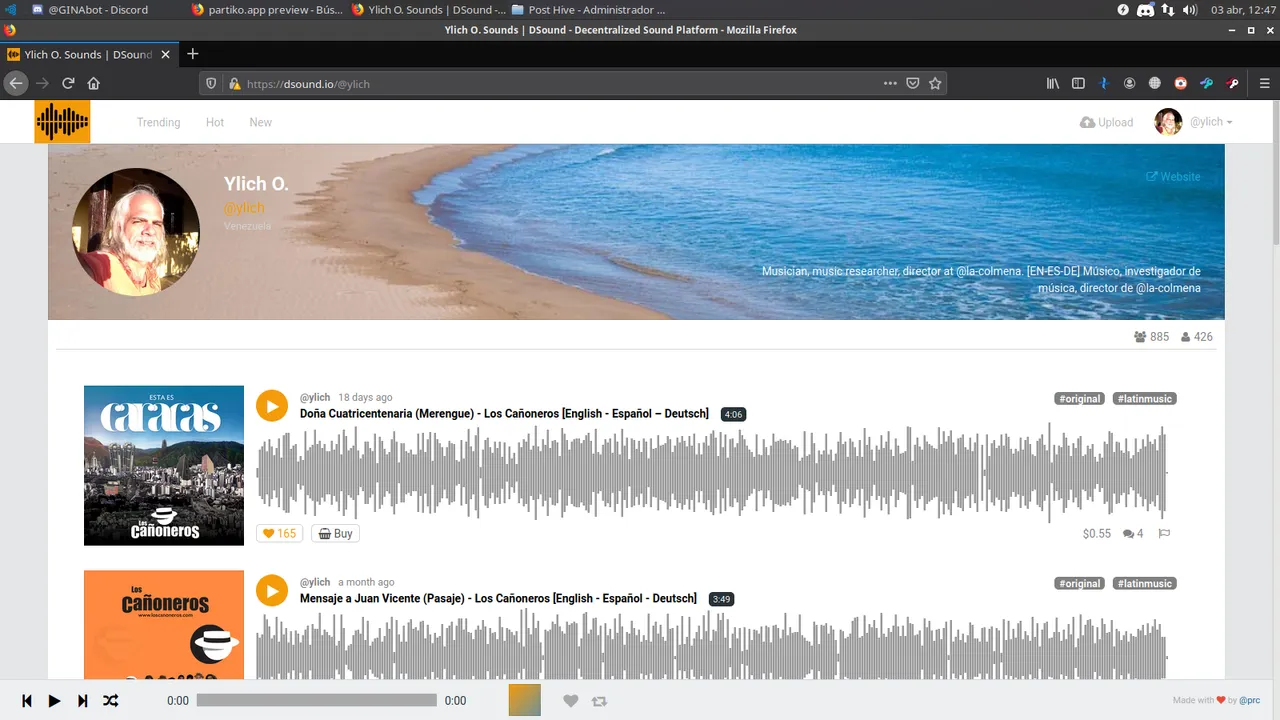Toggle the heart like icon in the player
The width and height of the screenshot is (1280, 720).
click(x=571, y=701)
